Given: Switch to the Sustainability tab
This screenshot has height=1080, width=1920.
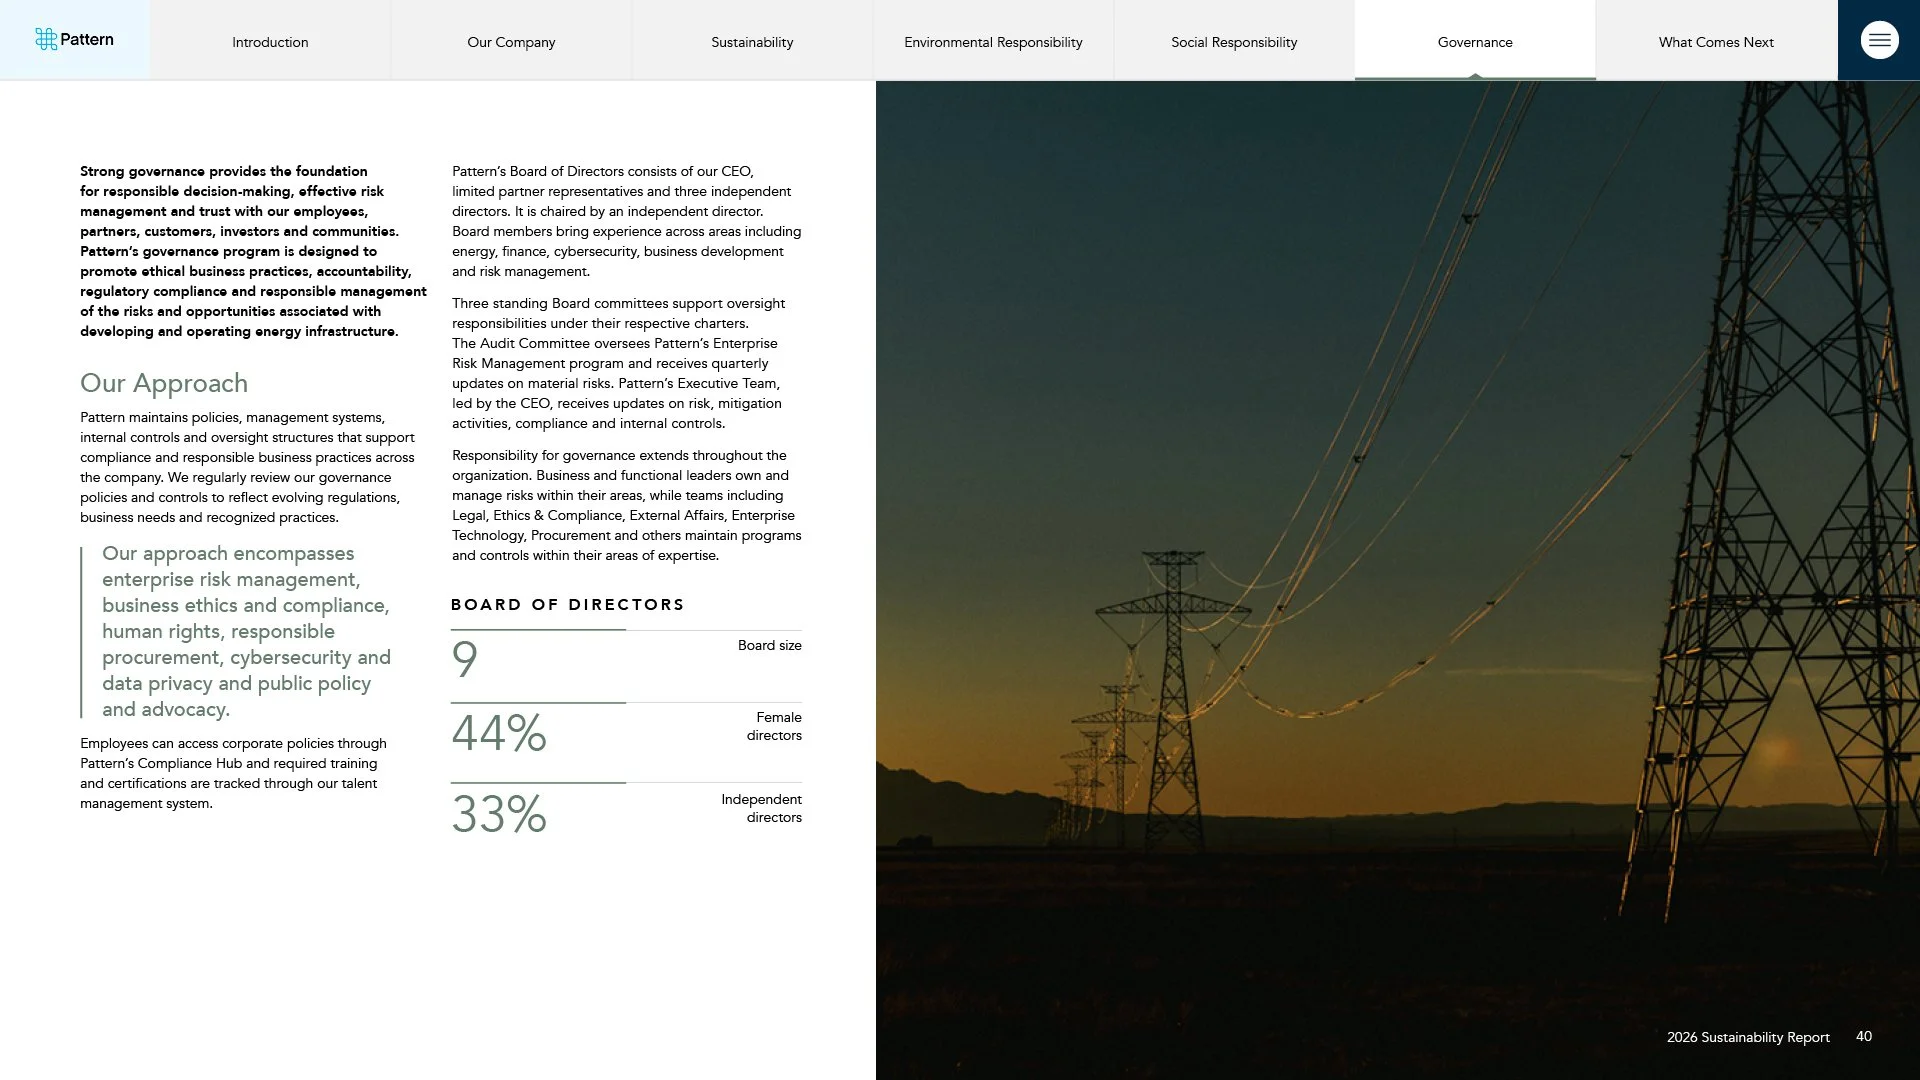Looking at the screenshot, I should [752, 42].
